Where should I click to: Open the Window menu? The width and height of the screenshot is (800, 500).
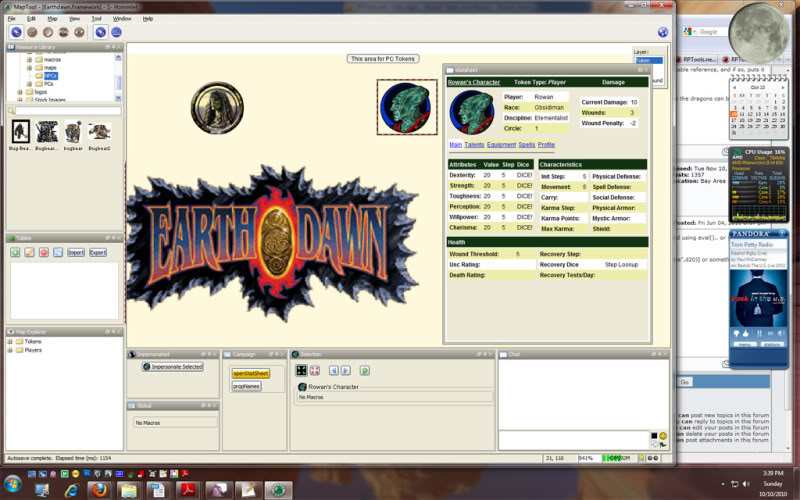coord(122,19)
